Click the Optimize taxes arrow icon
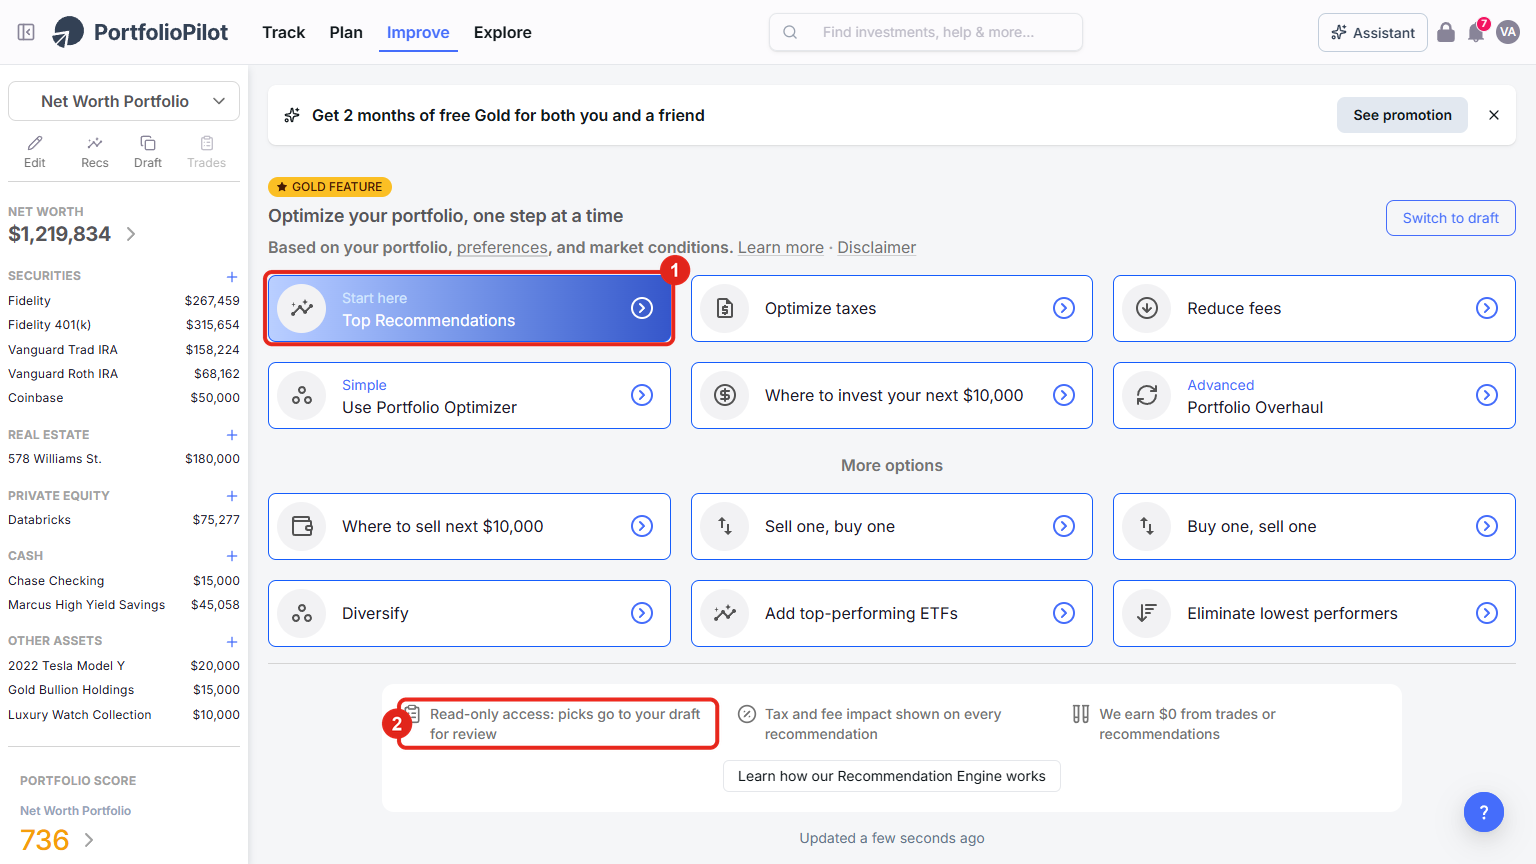 (x=1064, y=308)
